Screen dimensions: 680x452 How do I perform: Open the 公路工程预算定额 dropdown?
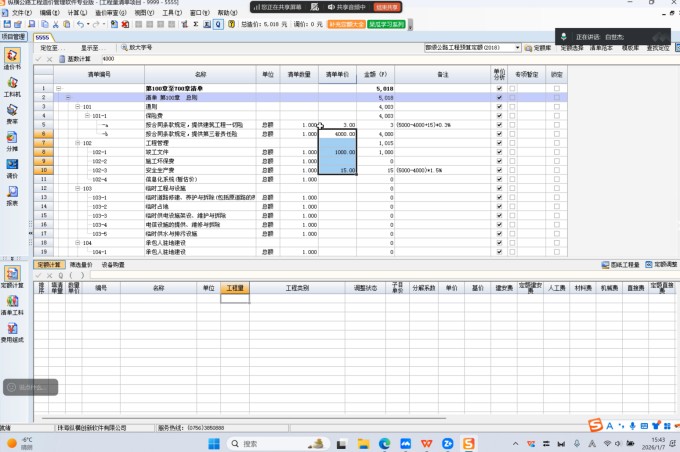518,47
